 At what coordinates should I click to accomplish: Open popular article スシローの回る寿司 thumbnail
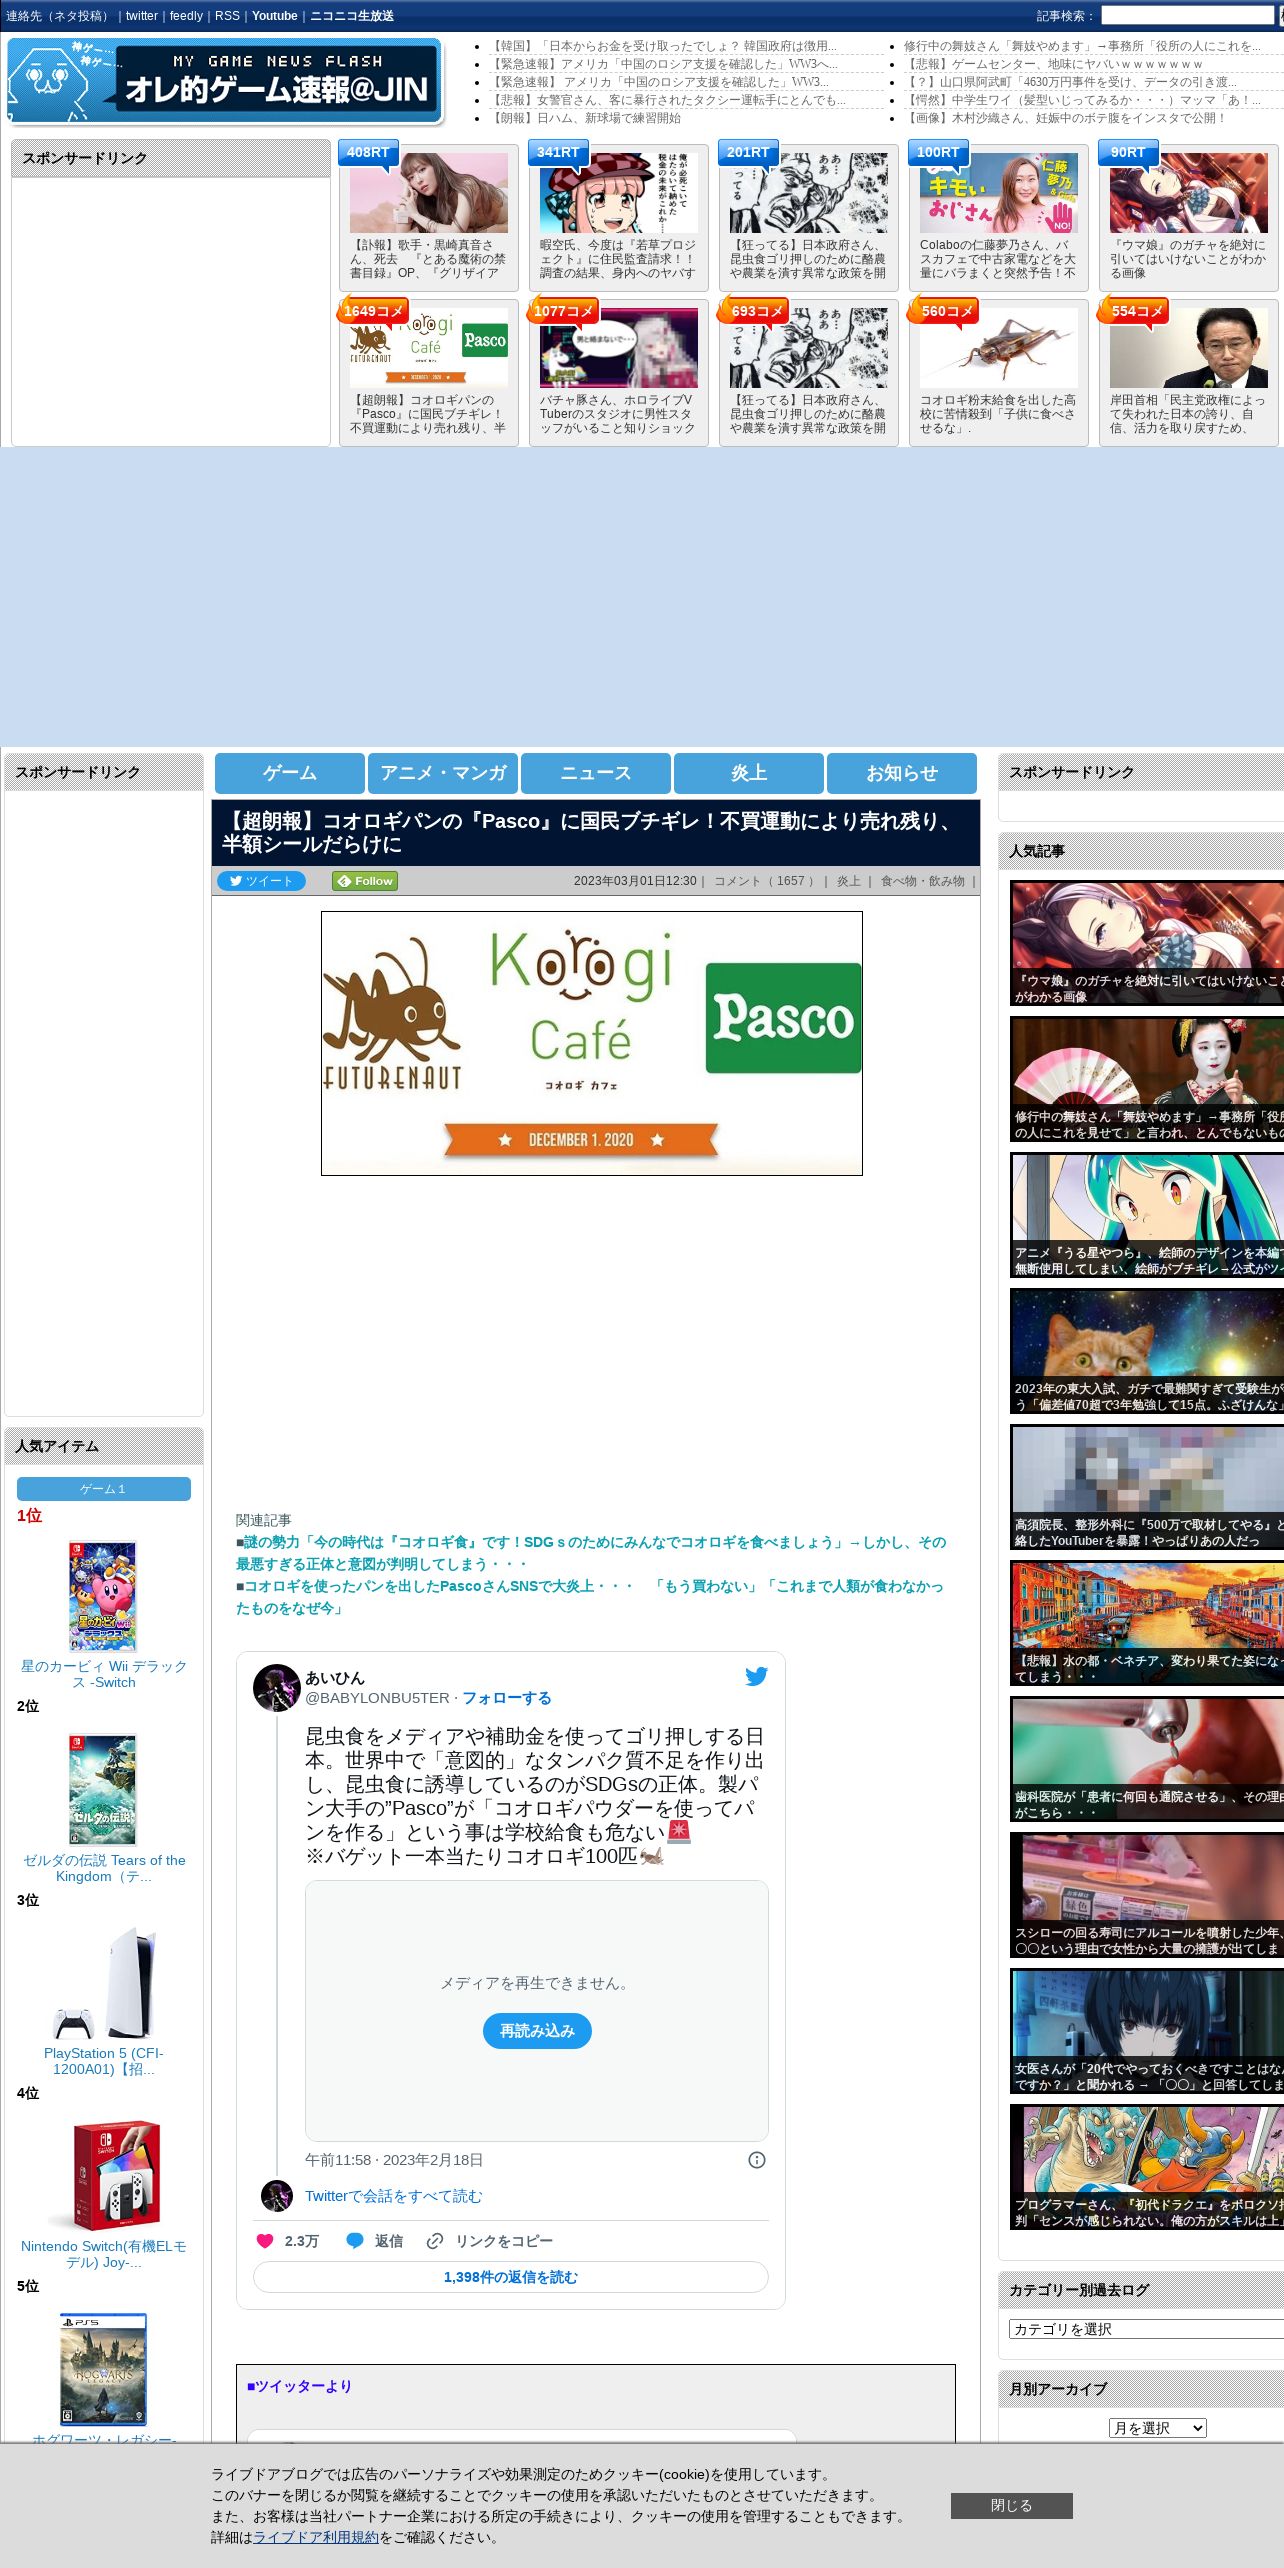(1147, 1895)
